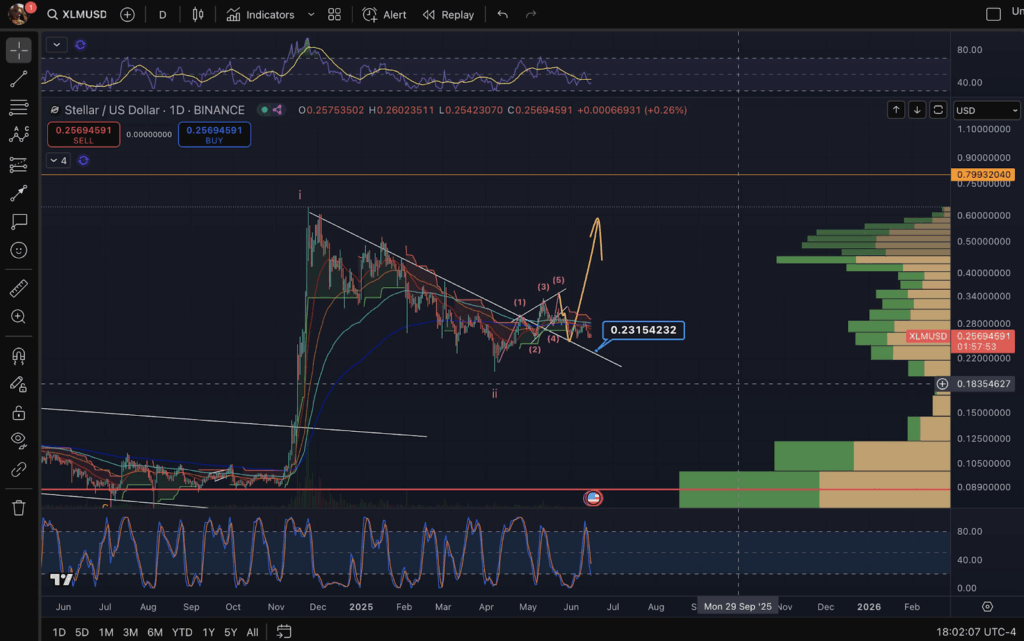Image resolution: width=1024 pixels, height=641 pixels.
Task: Maximize the chart pane icon
Action: 938,110
